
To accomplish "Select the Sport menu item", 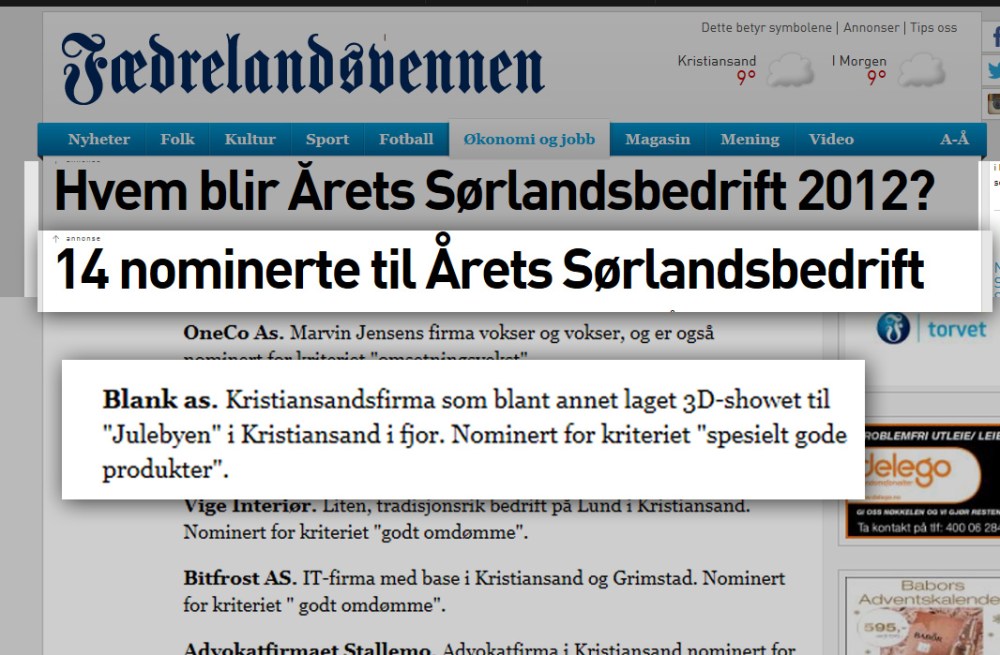I will click(327, 139).
